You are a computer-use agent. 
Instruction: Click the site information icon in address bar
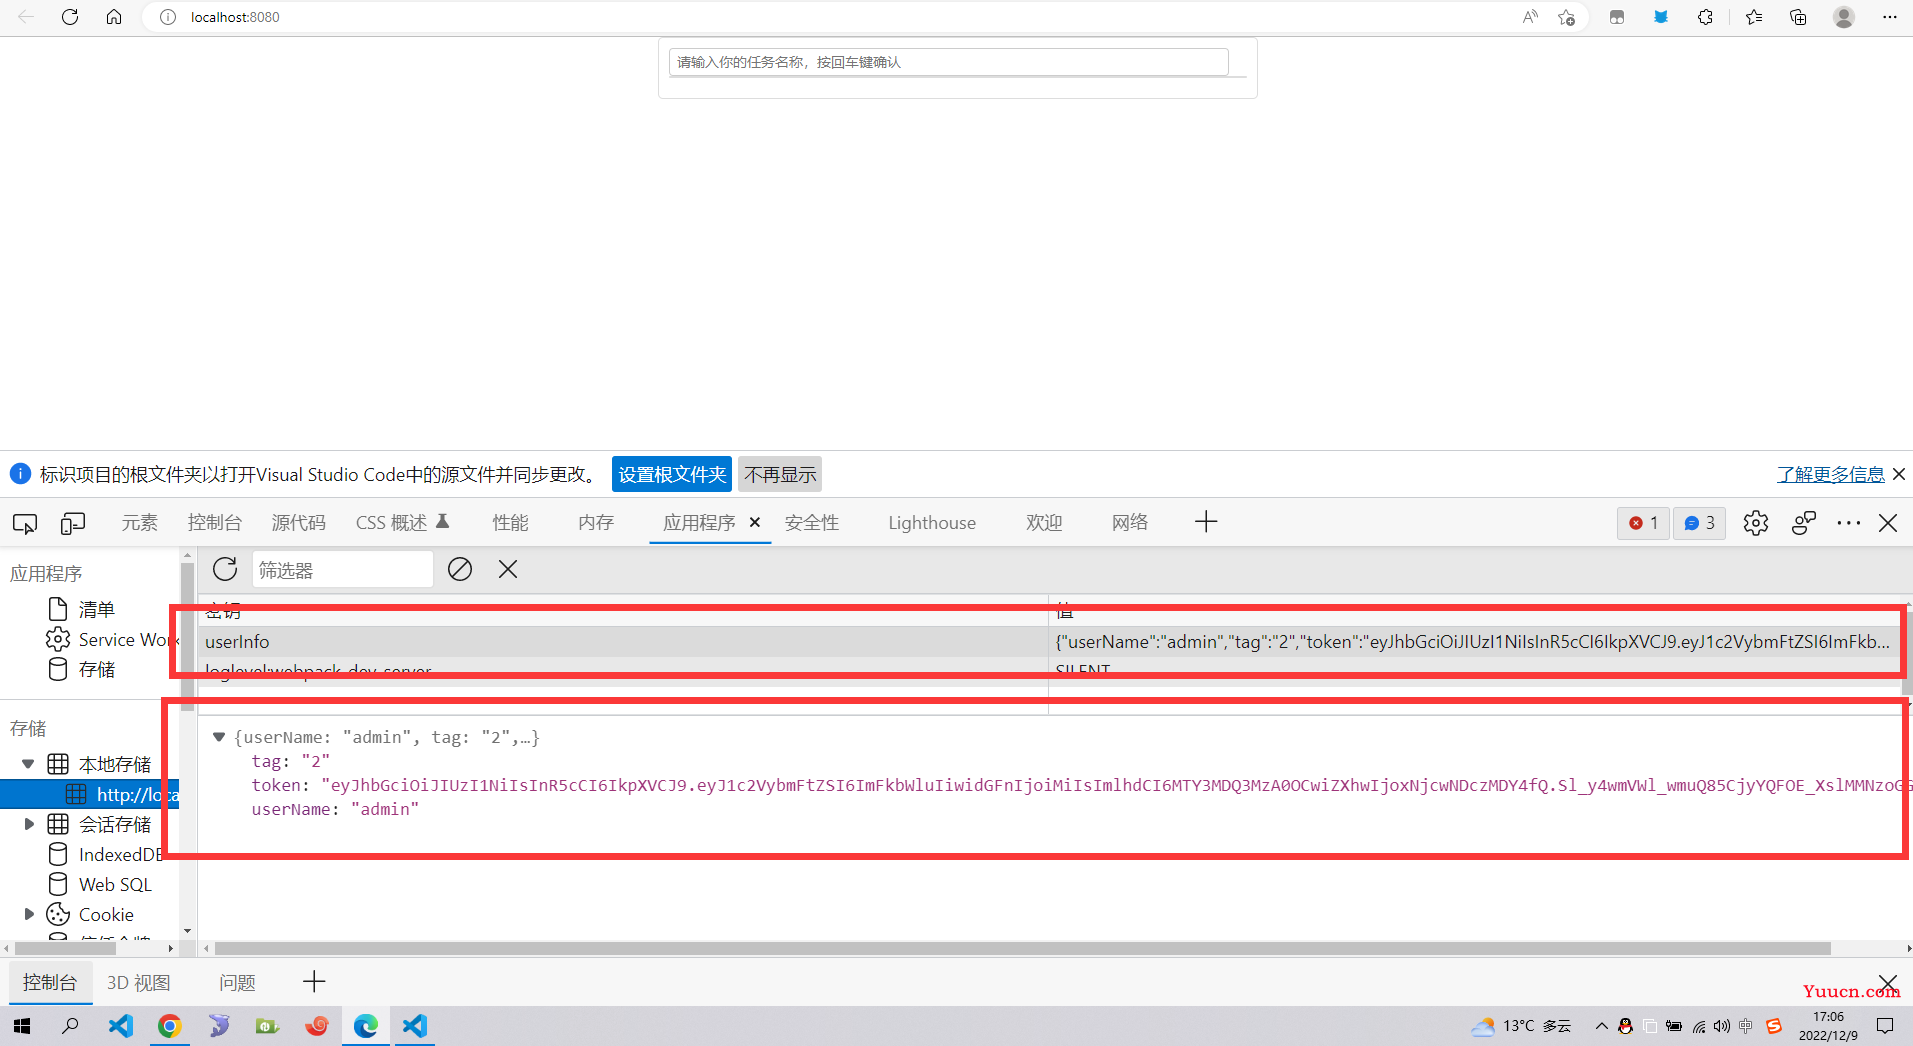coord(168,17)
